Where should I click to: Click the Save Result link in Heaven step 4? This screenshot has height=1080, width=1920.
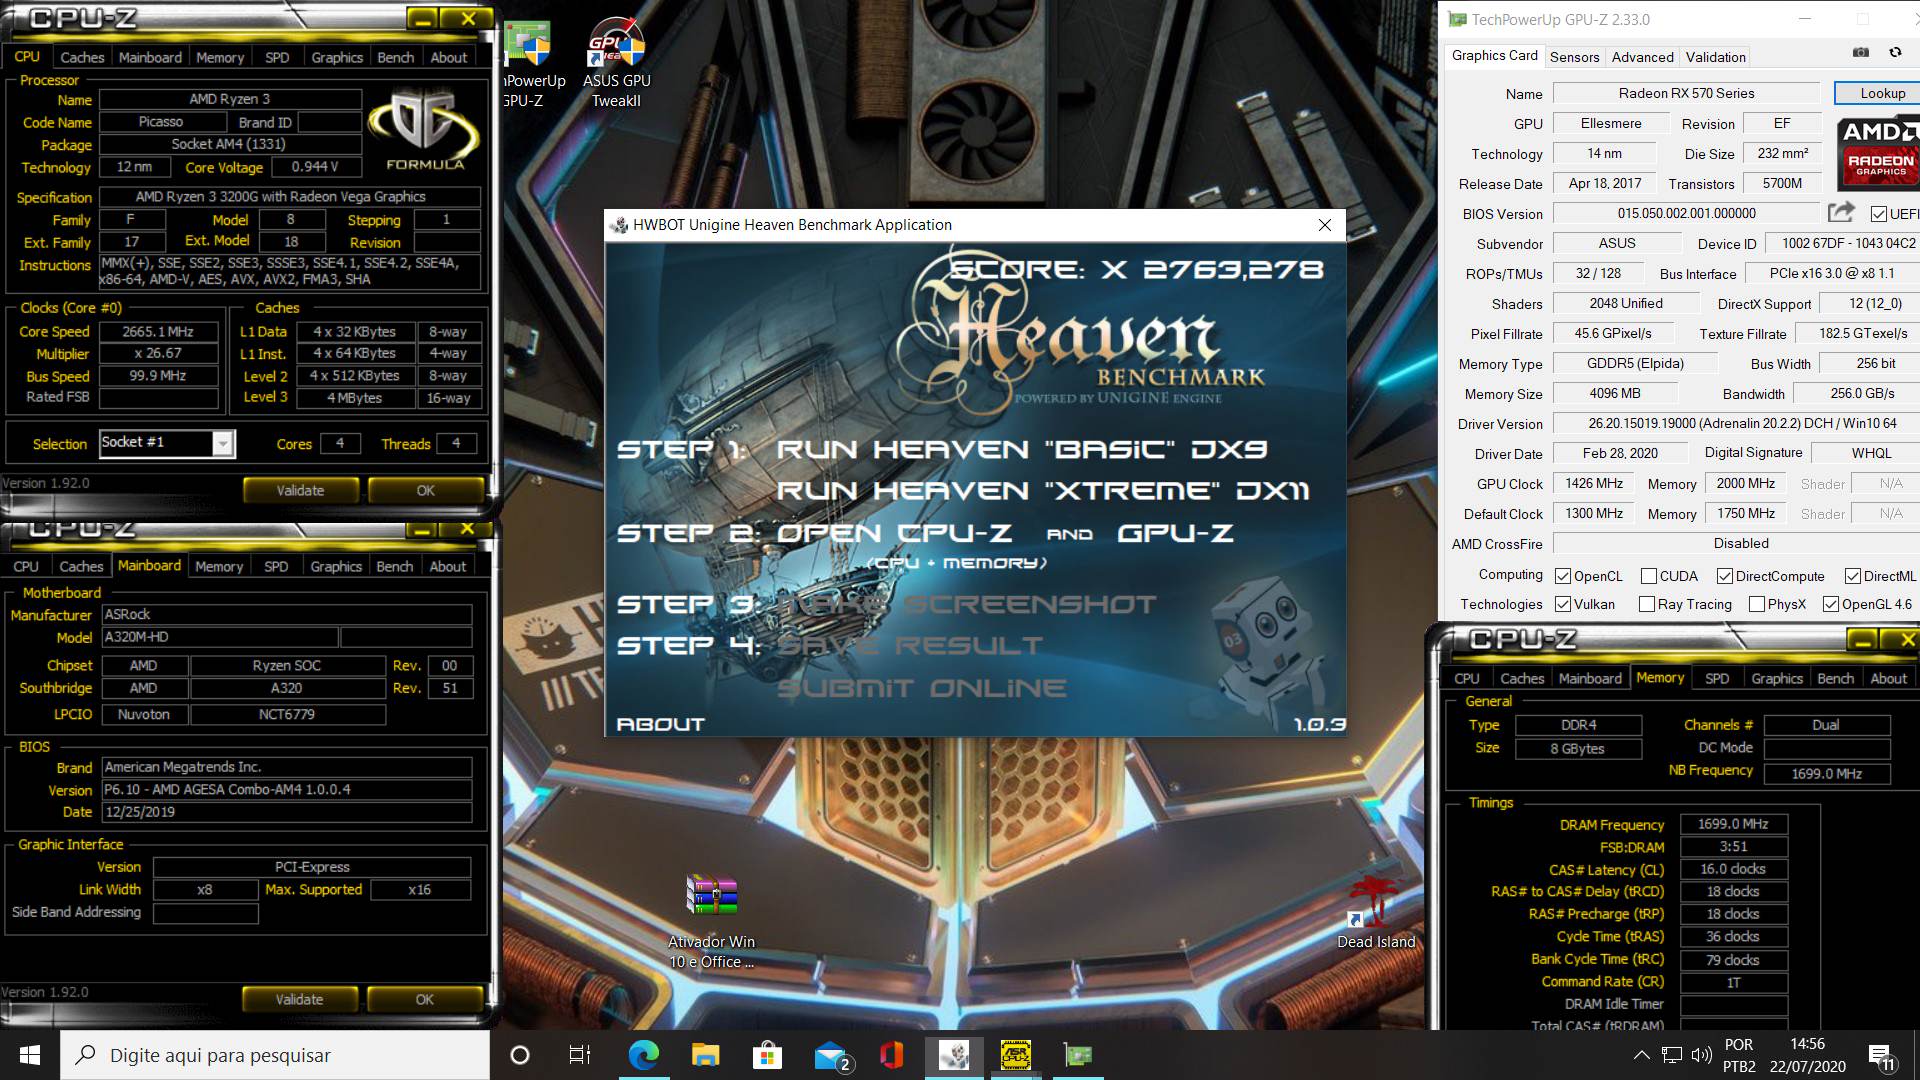point(910,645)
